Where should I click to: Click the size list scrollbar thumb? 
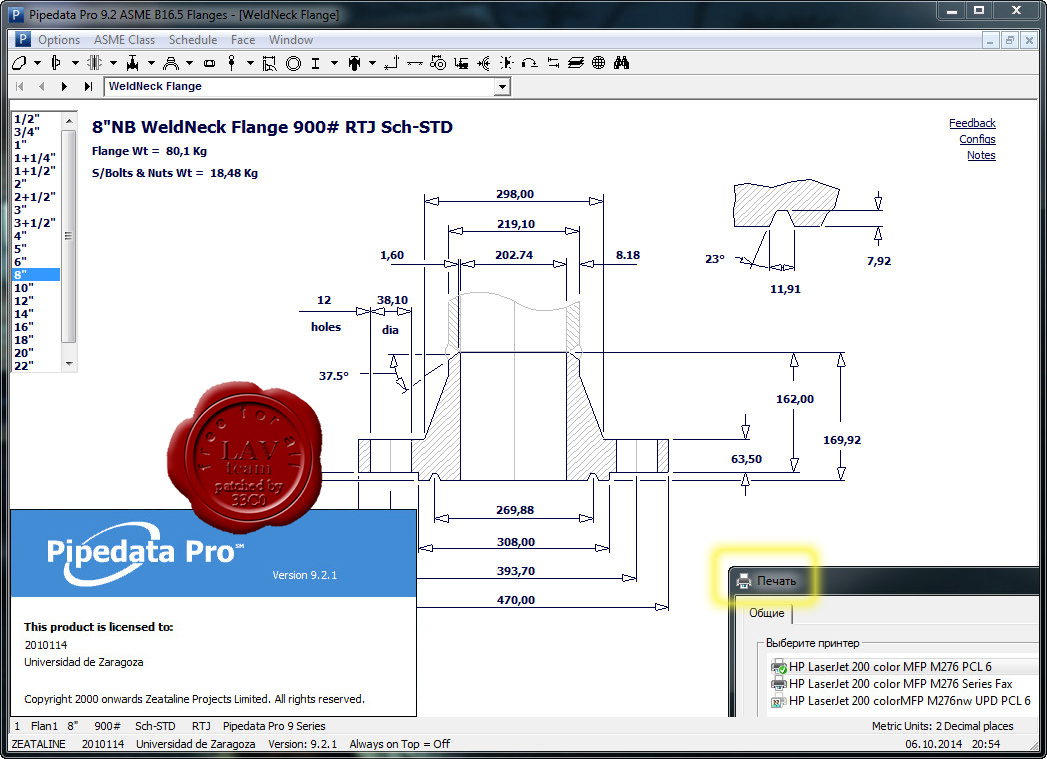click(x=69, y=236)
